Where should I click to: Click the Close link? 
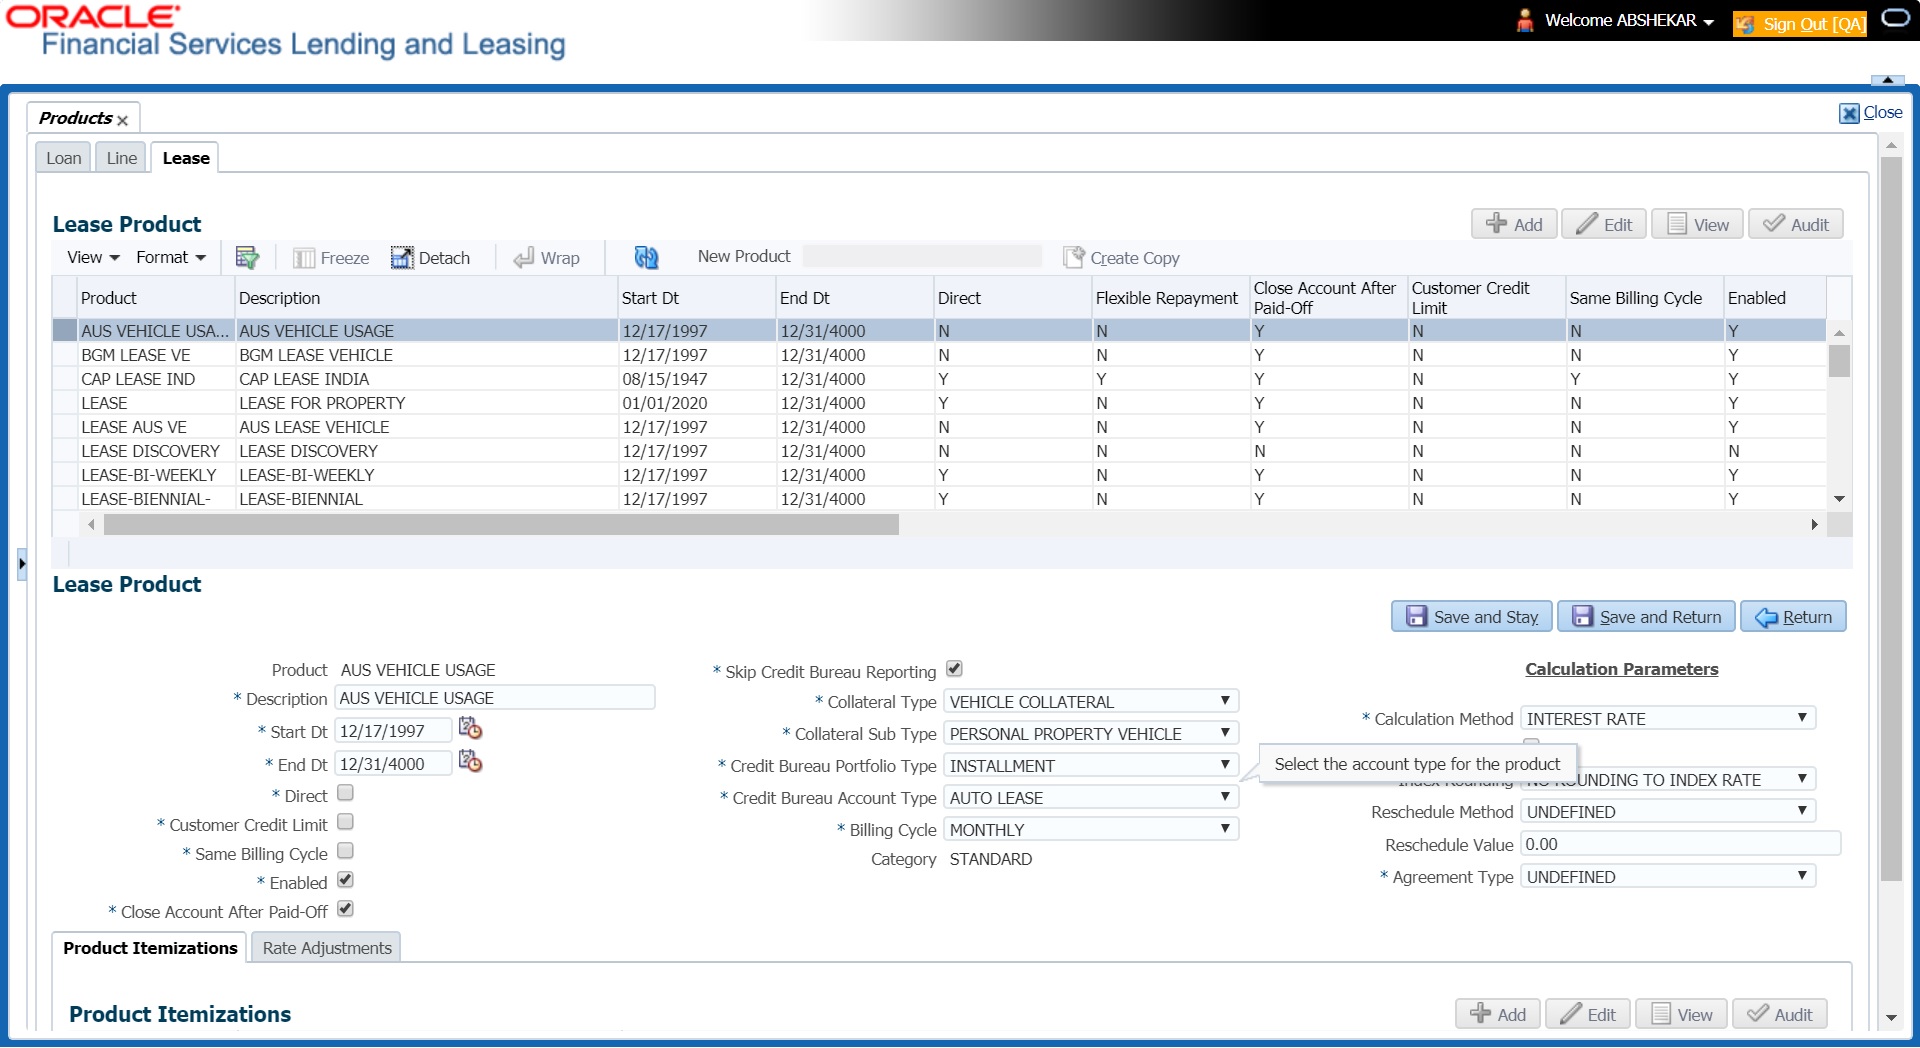1882,113
